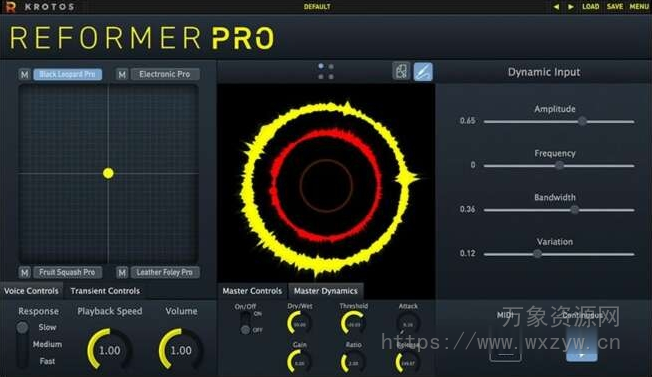652x377 pixels.
Task: Click the LOAD preset button
Action: pyautogui.click(x=590, y=7)
